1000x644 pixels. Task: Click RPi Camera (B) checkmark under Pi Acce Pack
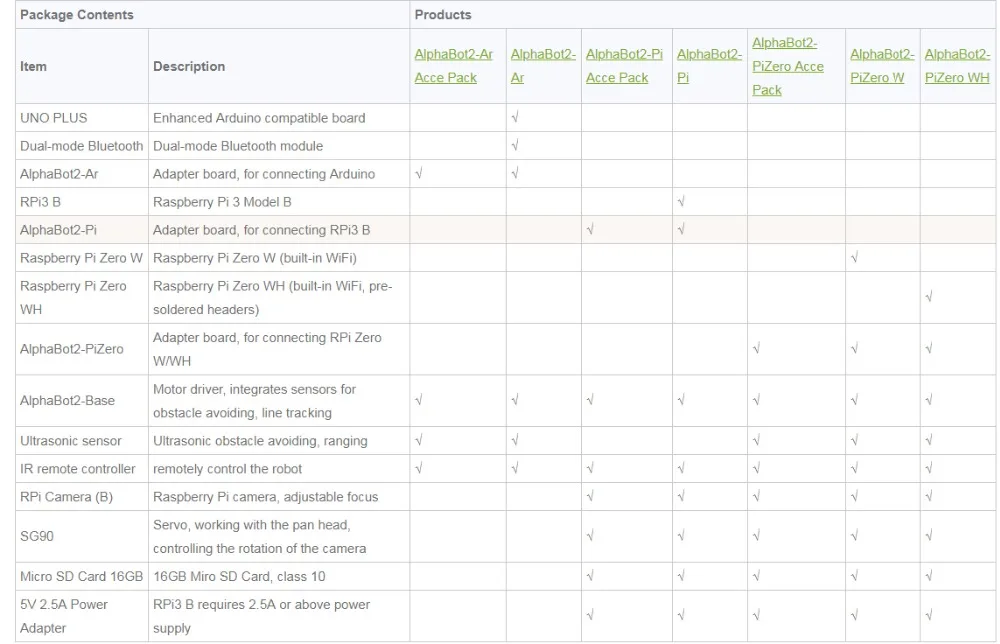tap(590, 497)
